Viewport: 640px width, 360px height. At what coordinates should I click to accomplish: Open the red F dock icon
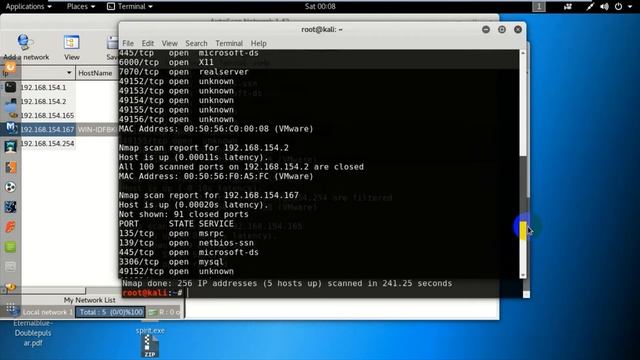[11, 227]
